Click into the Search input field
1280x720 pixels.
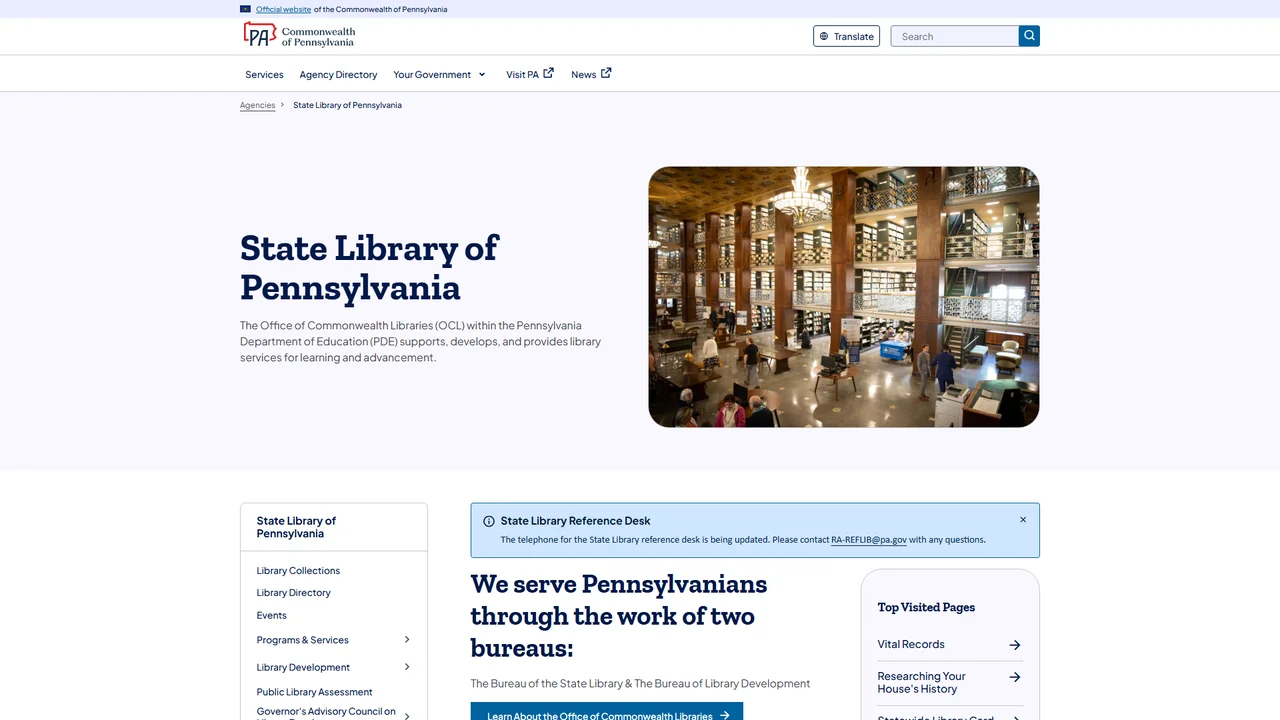[954, 36]
